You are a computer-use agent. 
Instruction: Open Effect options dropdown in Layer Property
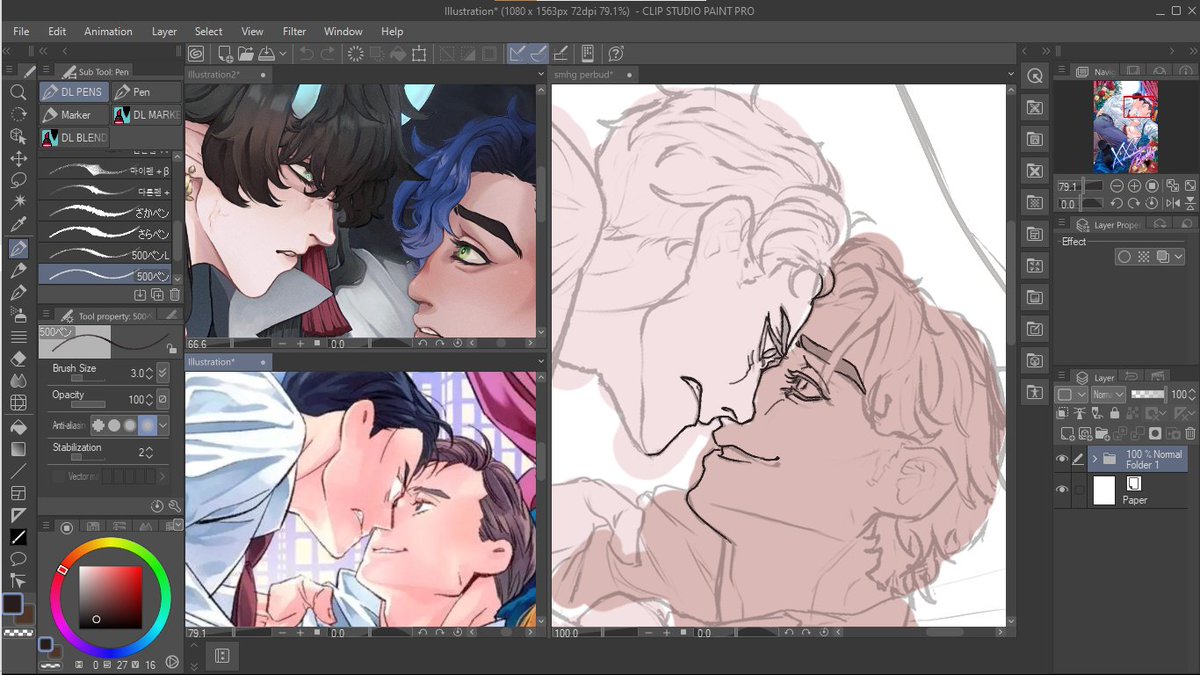pyautogui.click(x=1179, y=257)
